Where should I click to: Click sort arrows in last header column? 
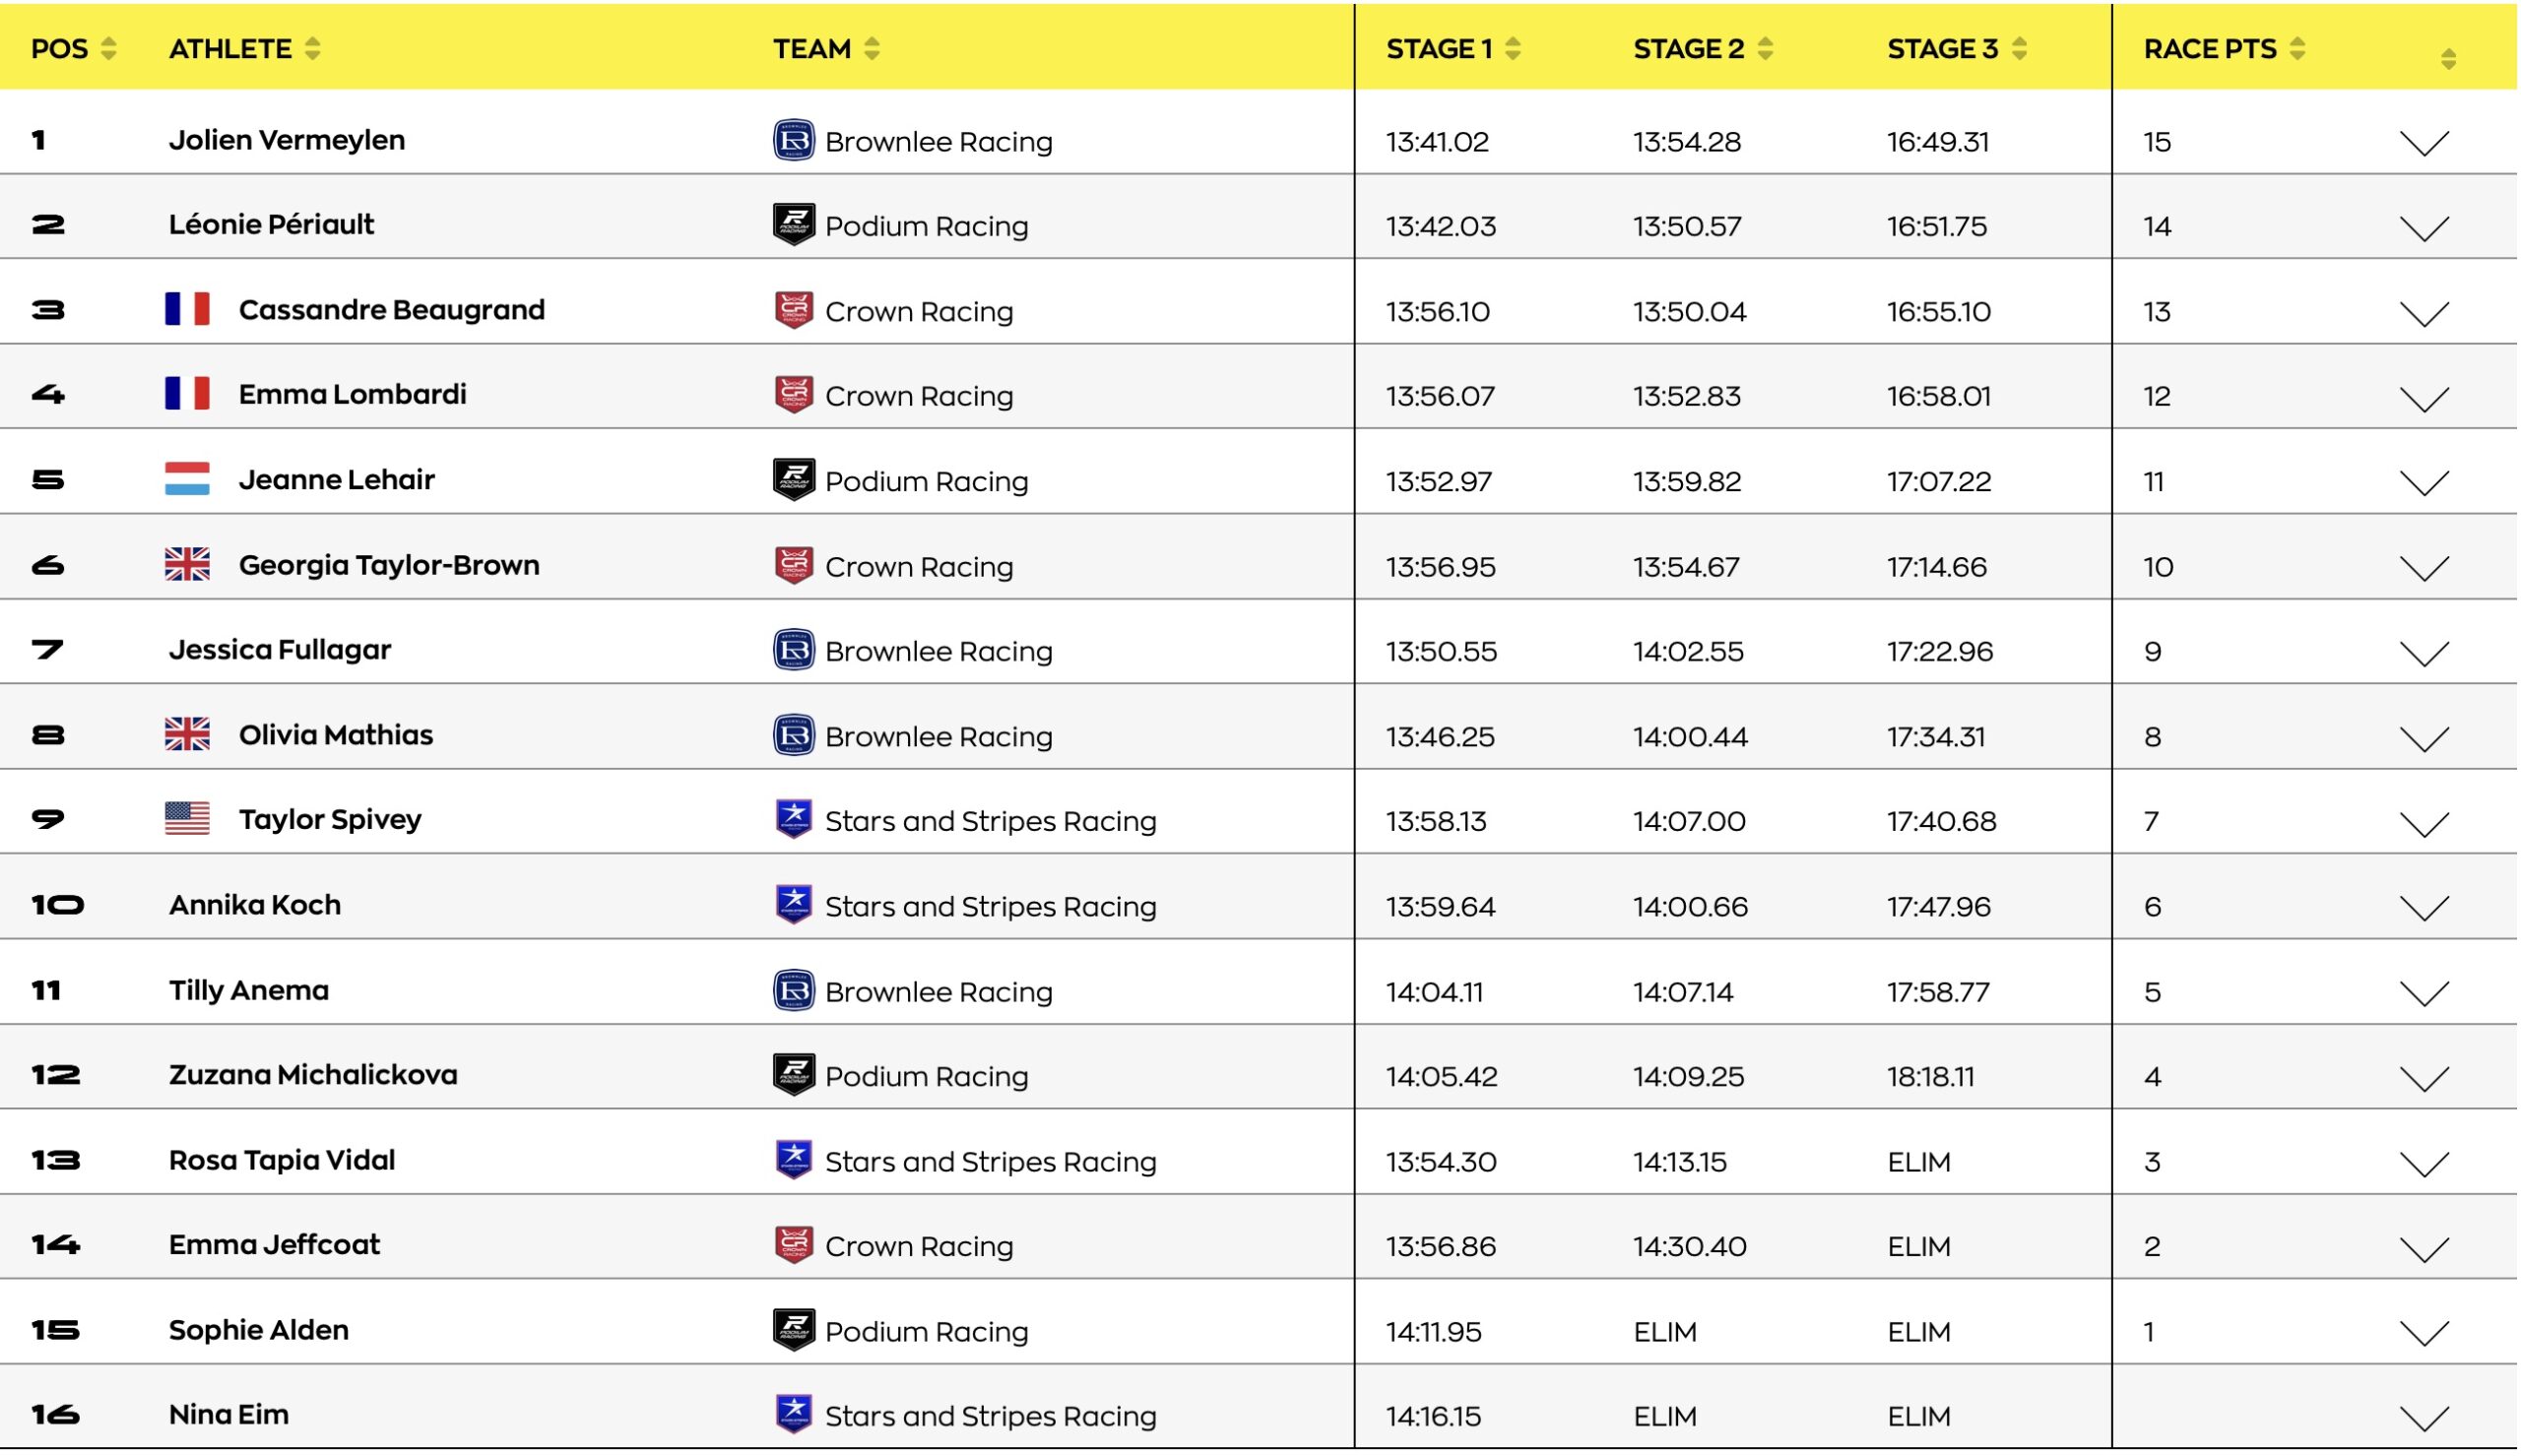click(2447, 59)
